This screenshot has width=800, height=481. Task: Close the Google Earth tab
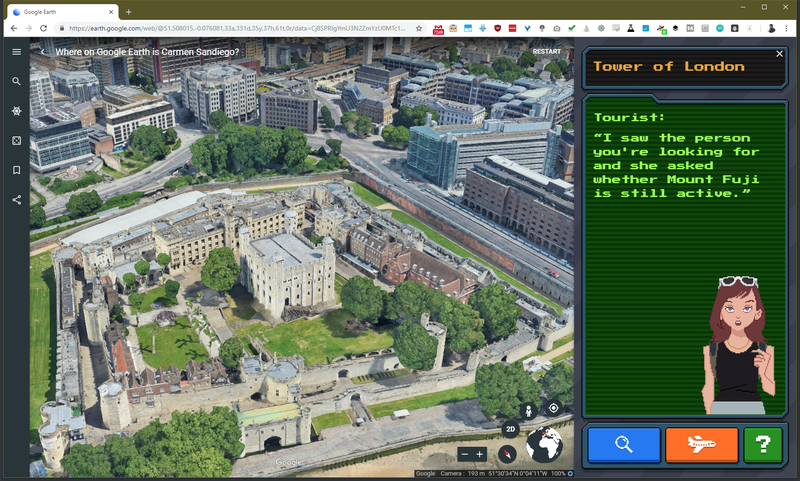pyautogui.click(x=111, y=12)
